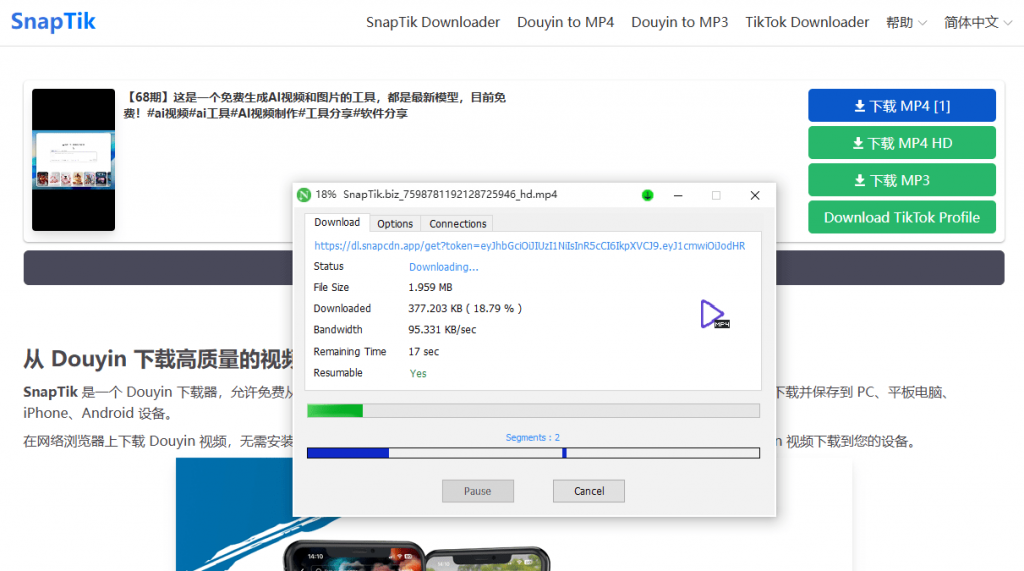Expand the 帮助 help dropdown menu
This screenshot has width=1024, height=571.
(x=906, y=22)
